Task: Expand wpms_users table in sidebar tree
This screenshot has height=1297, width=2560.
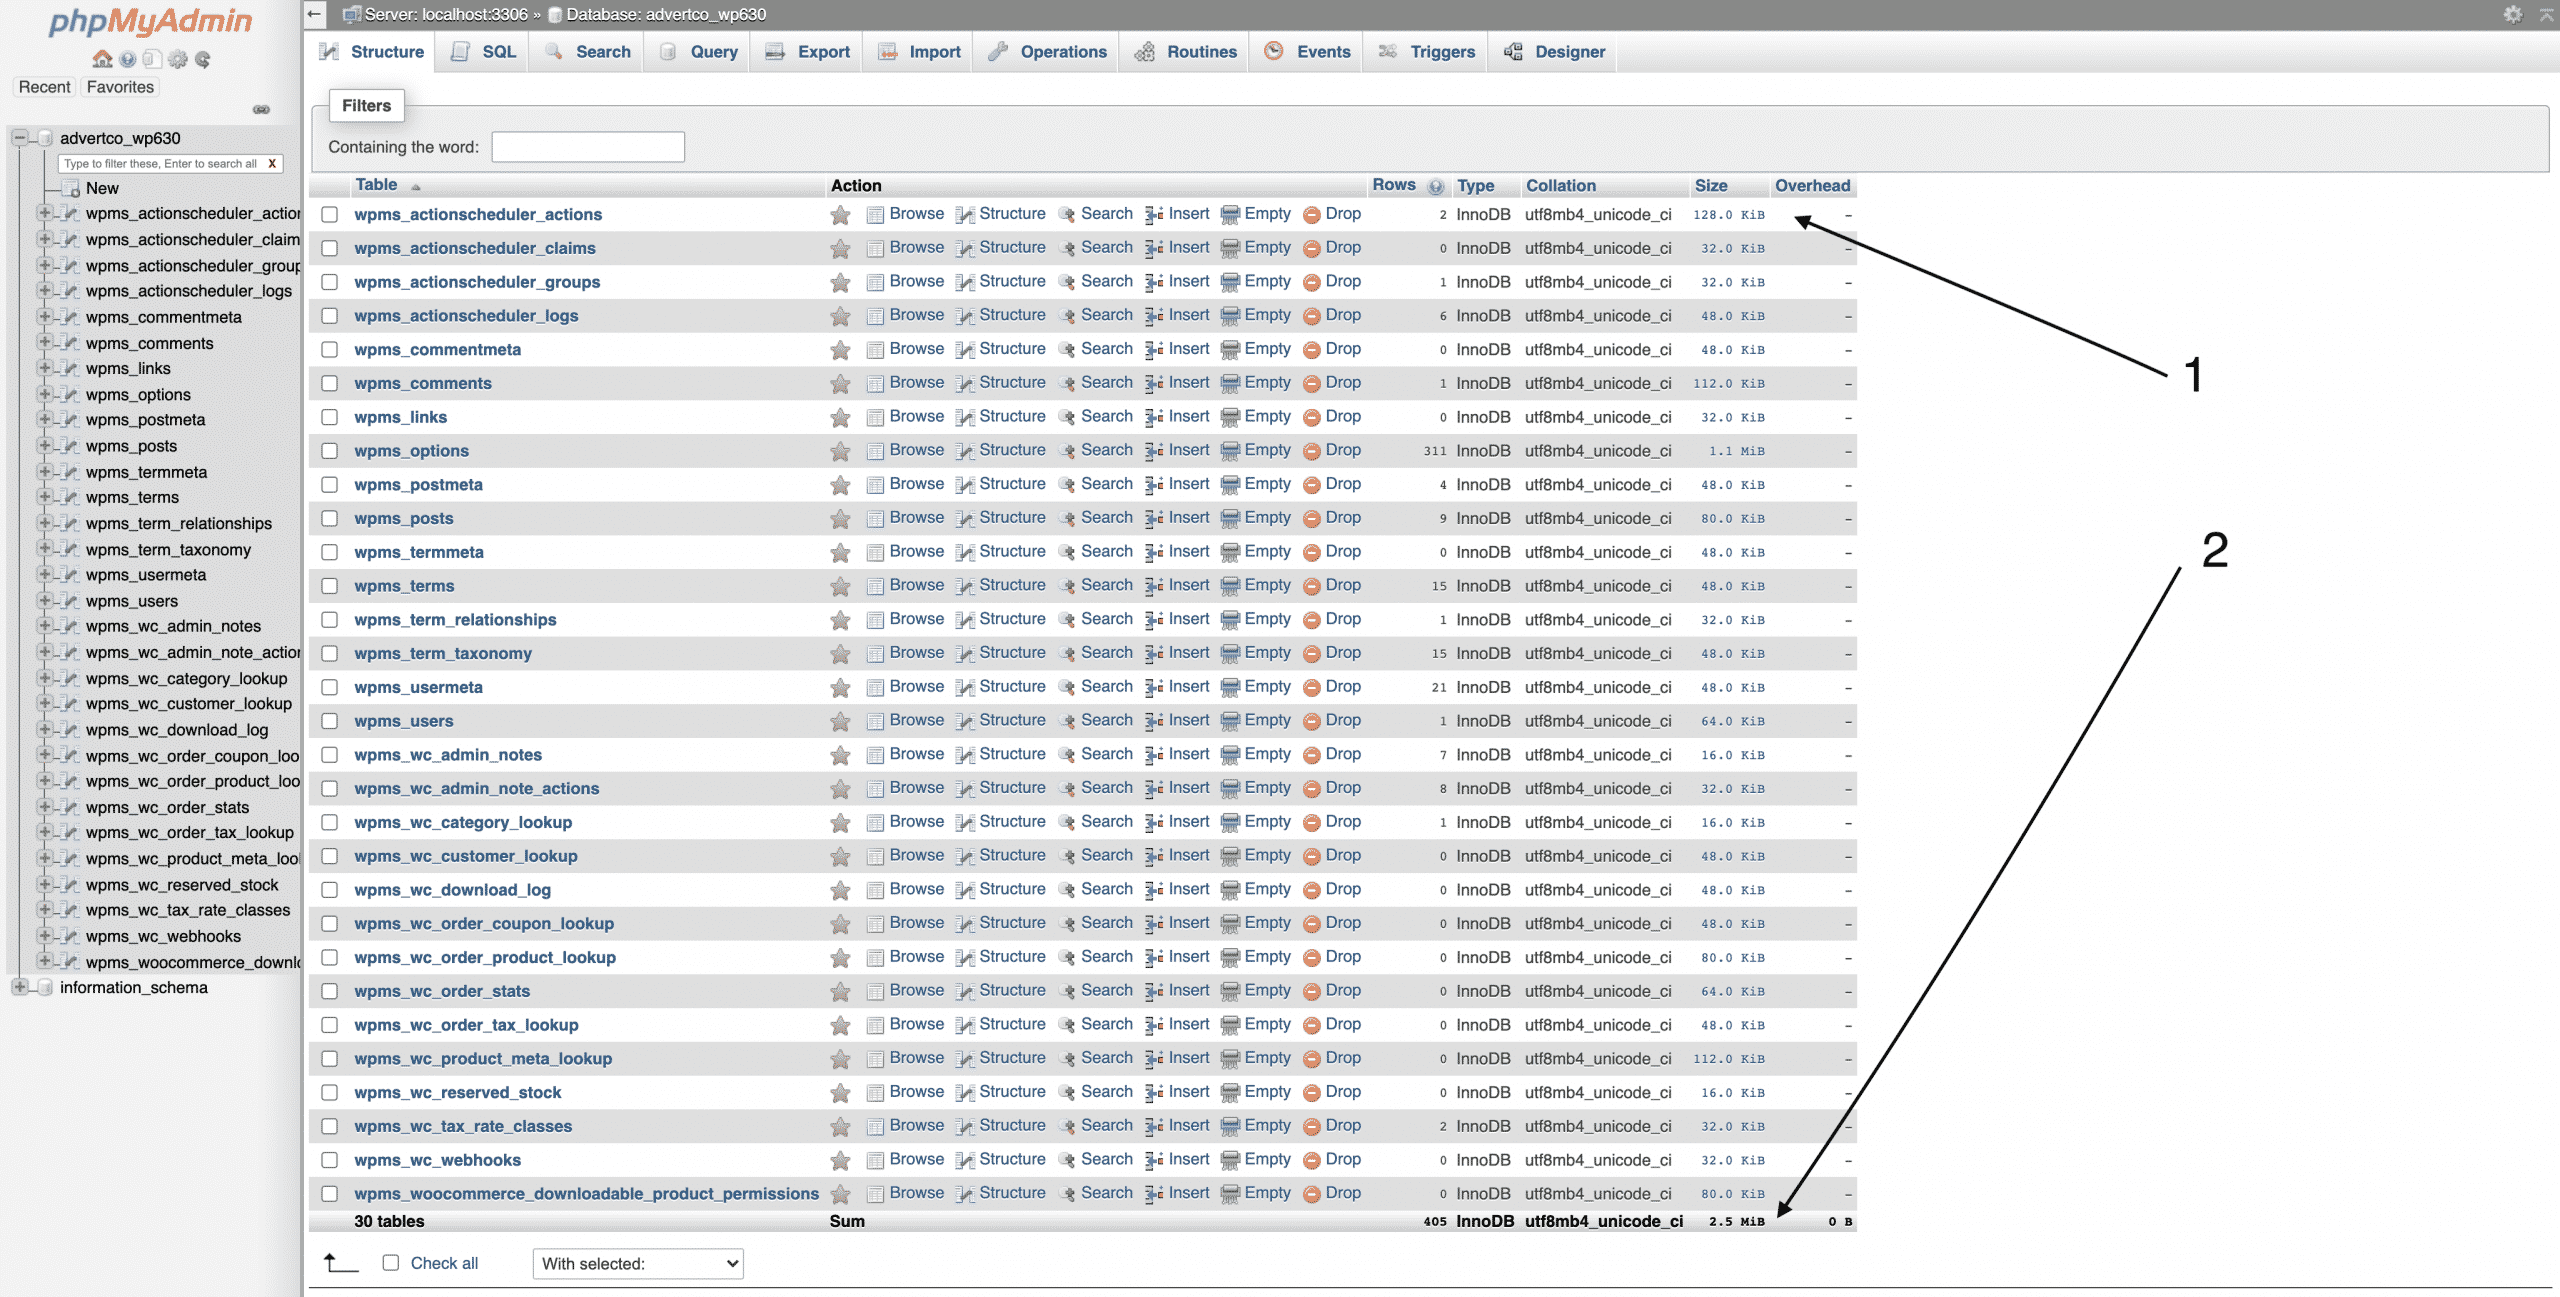Action: (44, 600)
